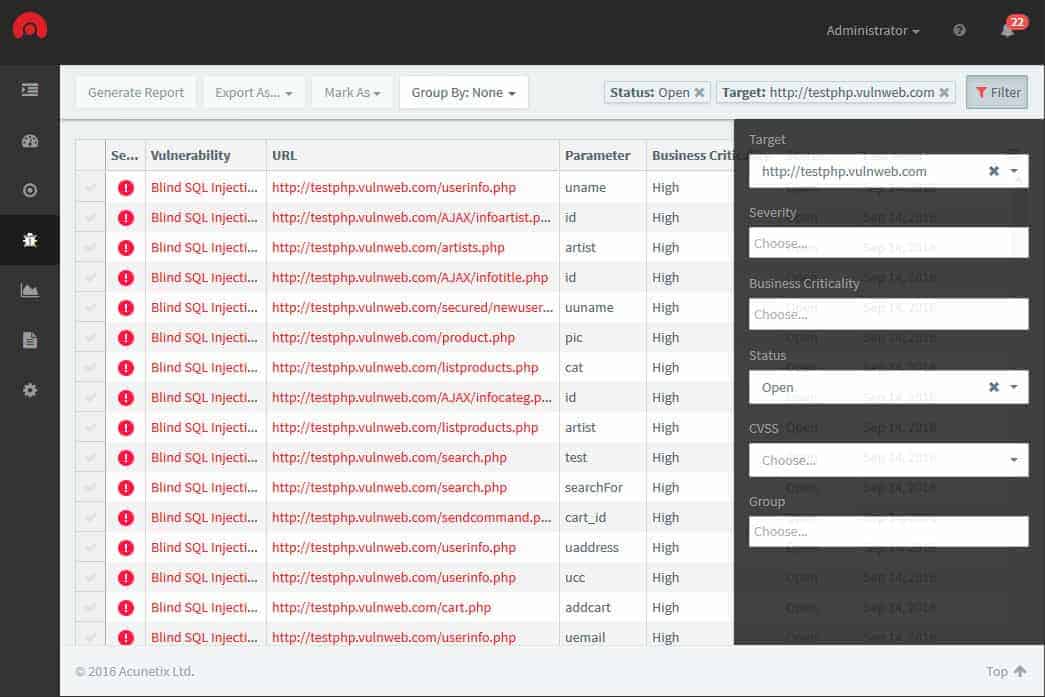This screenshot has width=1045, height=697.
Task: Expand the CVSS Choose dropdown
Action: coord(888,460)
